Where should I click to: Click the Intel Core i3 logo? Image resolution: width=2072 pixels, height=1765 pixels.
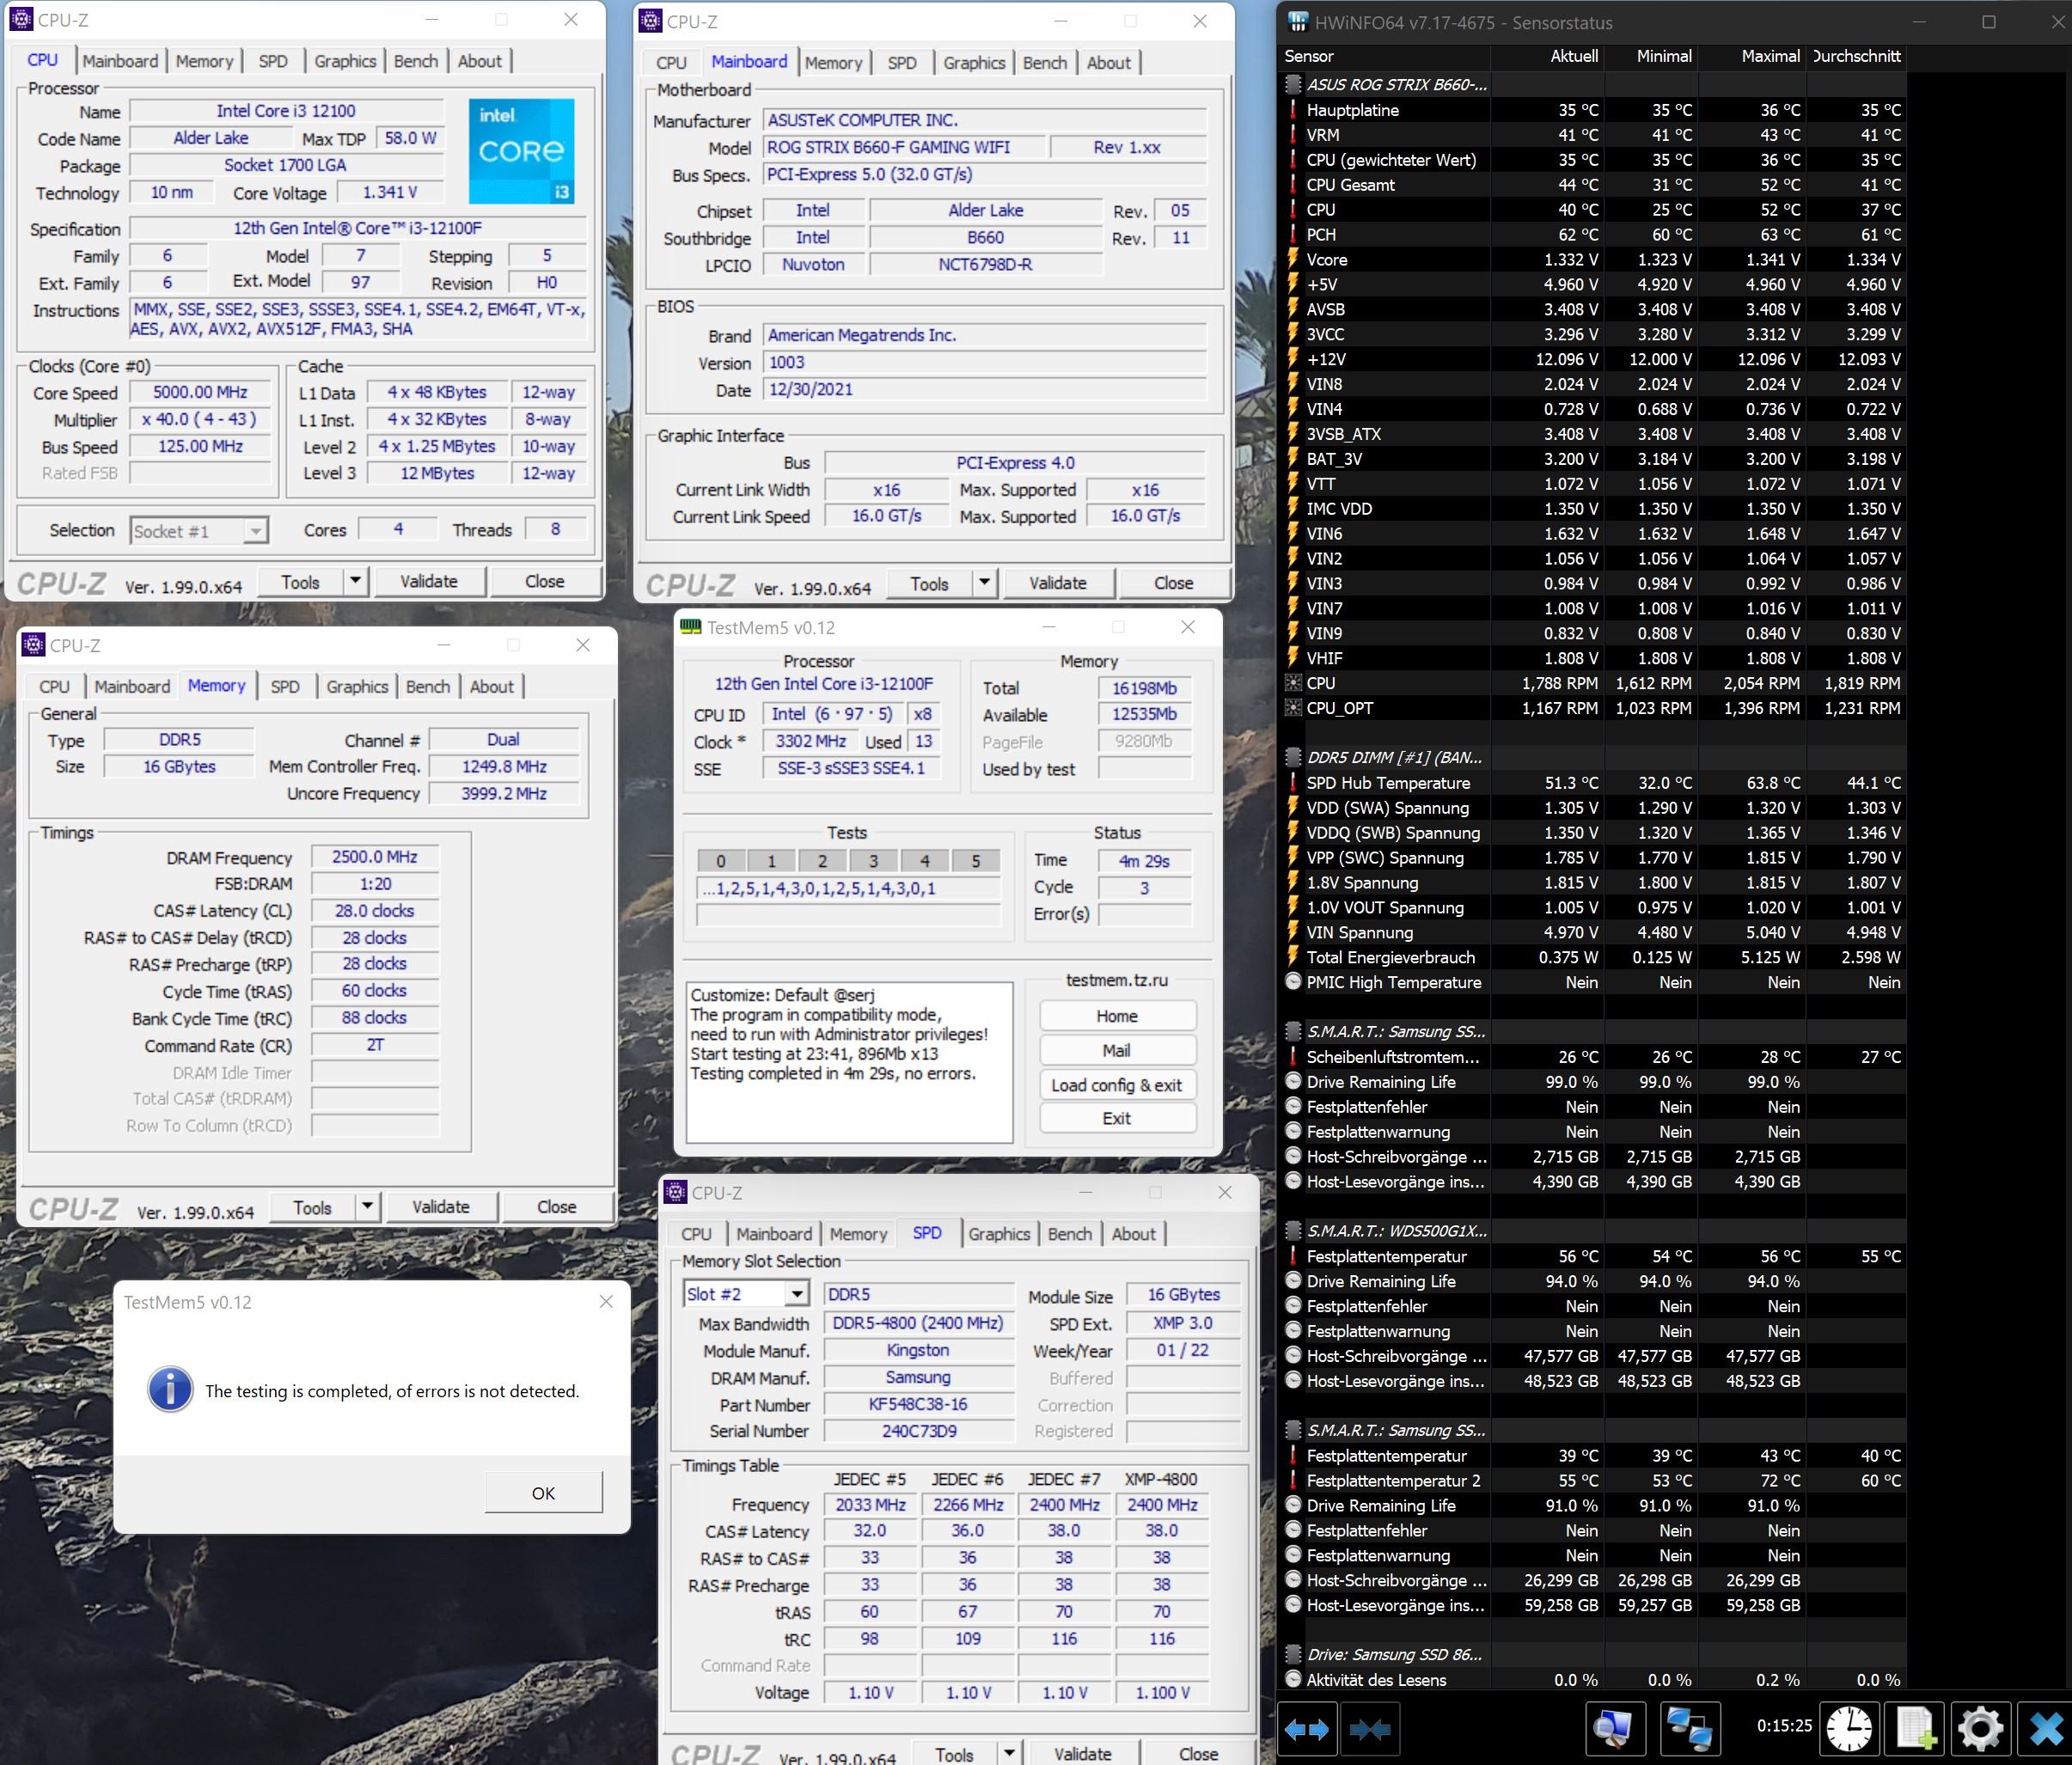click(521, 151)
